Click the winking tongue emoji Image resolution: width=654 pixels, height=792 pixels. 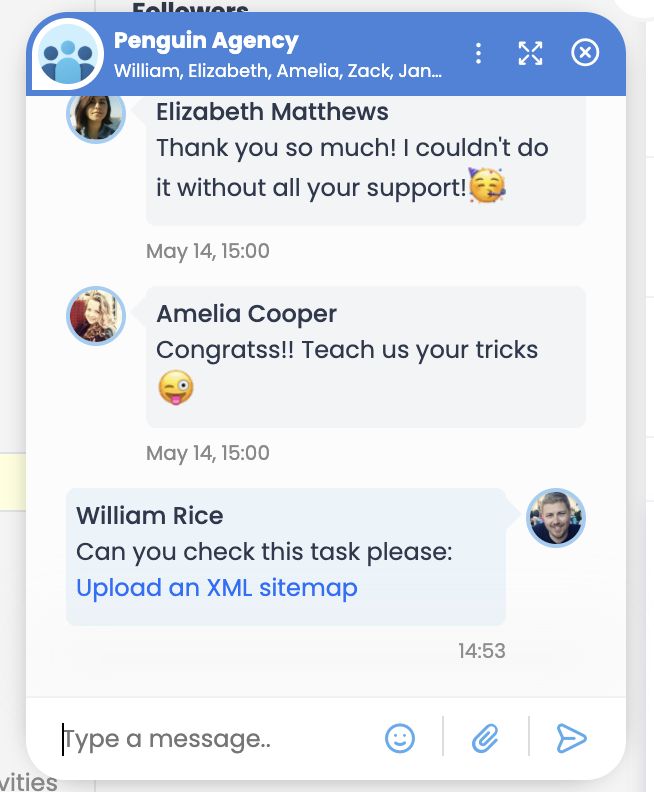[175, 387]
